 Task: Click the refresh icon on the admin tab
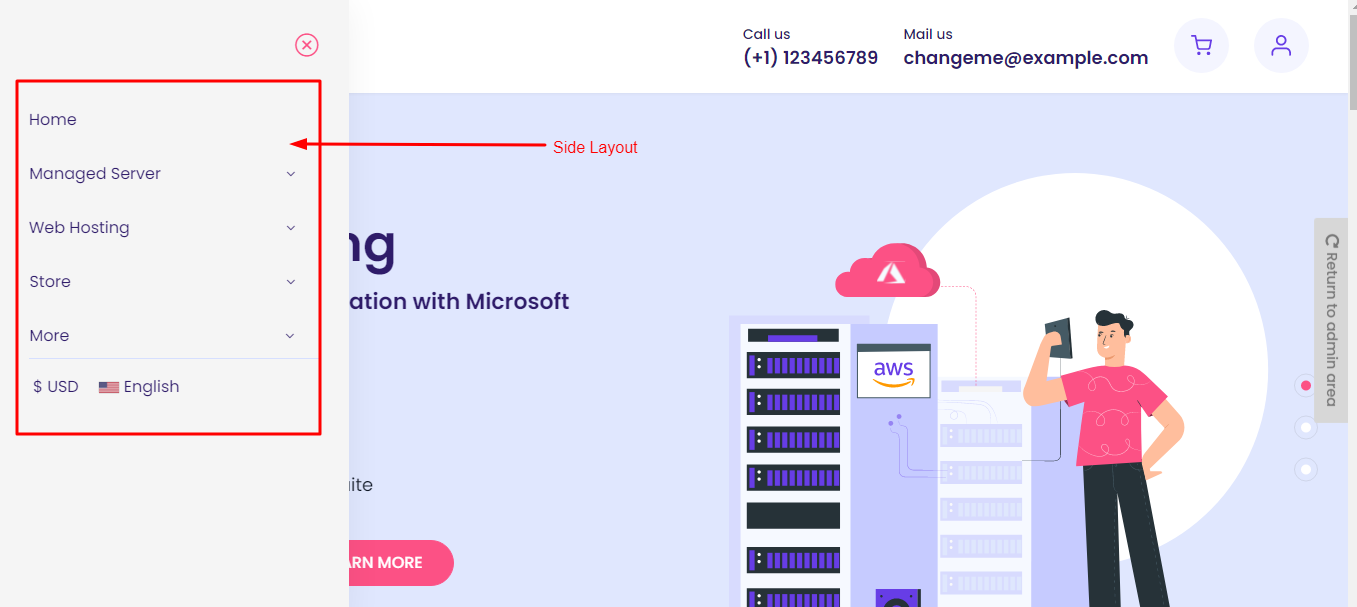pos(1331,241)
